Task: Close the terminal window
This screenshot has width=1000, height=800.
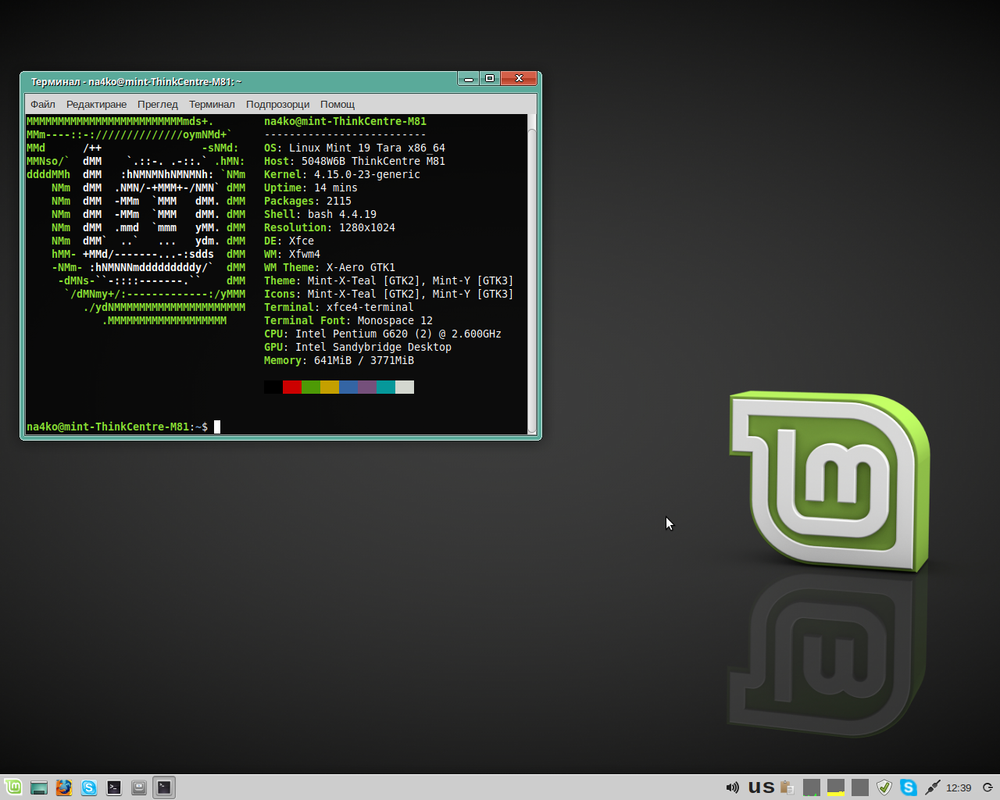Action: pyautogui.click(x=518, y=78)
